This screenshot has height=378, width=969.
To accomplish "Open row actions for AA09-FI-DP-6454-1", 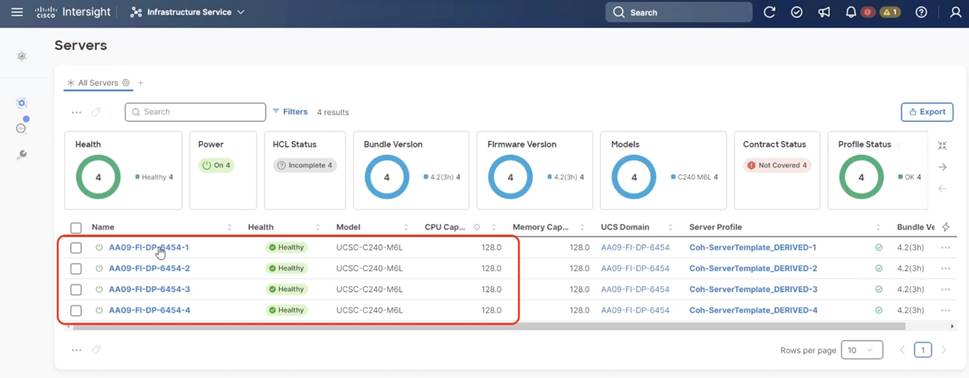I will [x=946, y=248].
